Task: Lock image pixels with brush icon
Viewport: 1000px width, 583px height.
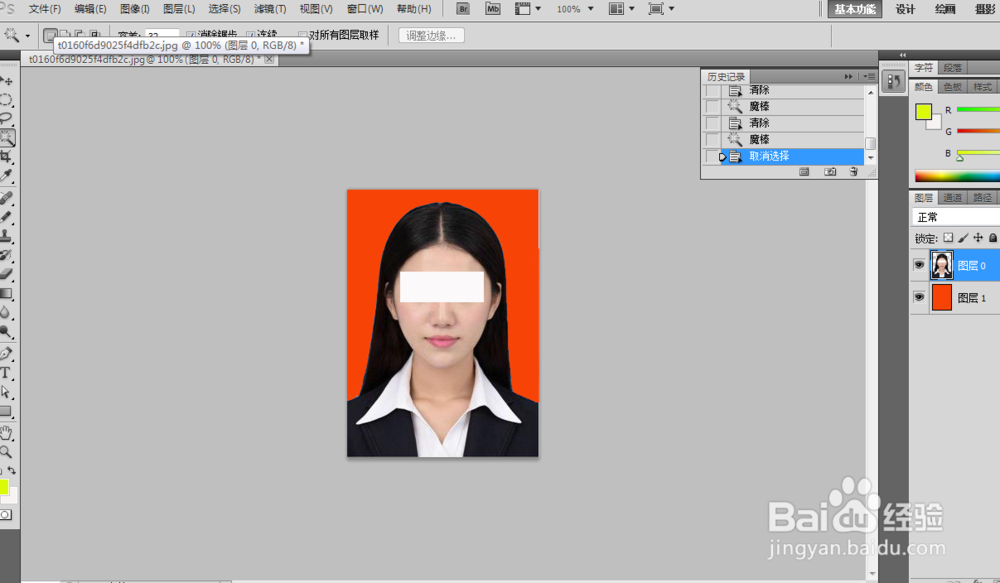Action: coord(963,238)
